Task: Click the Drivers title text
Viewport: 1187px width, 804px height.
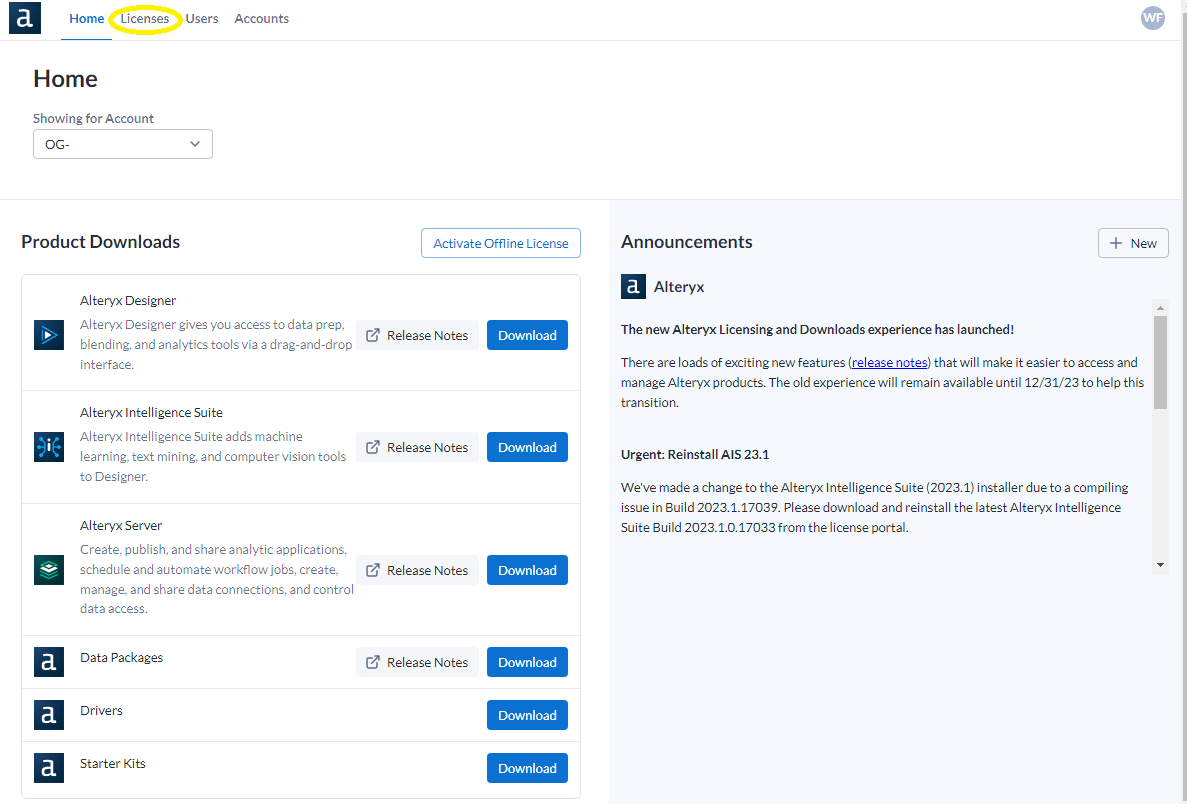Action: coord(101,710)
